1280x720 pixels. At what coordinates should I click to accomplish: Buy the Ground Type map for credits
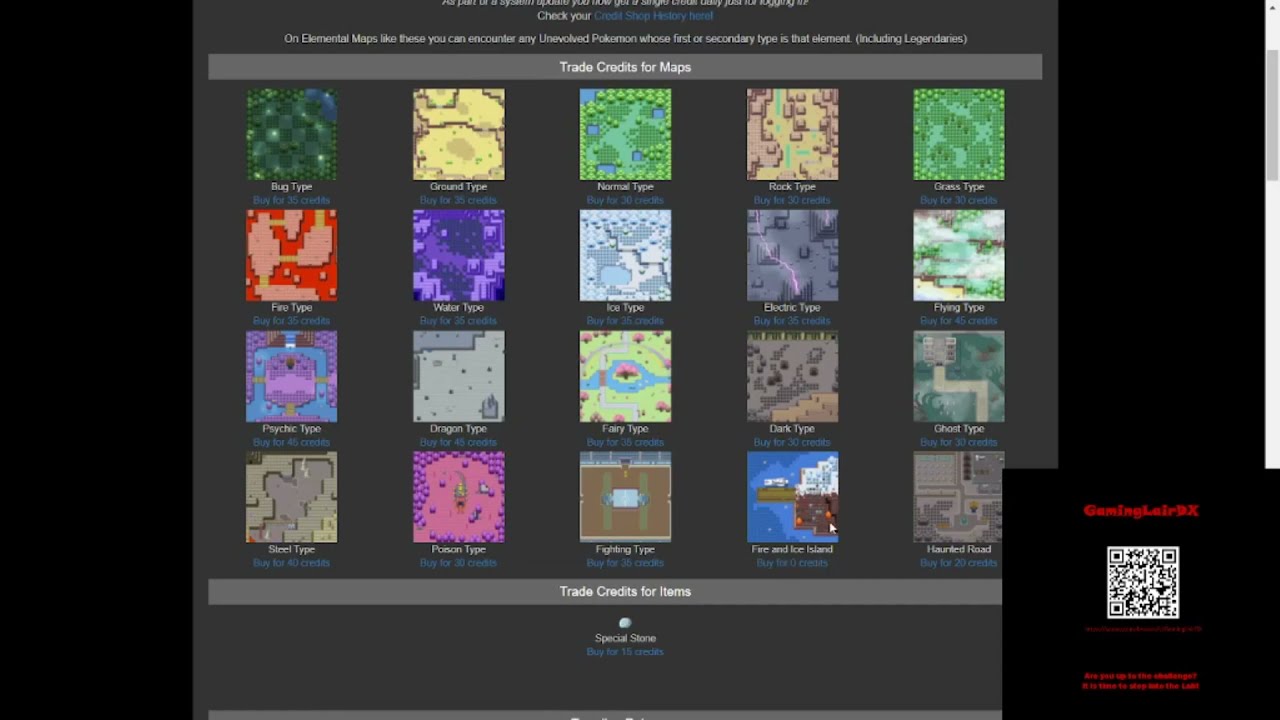coord(458,200)
